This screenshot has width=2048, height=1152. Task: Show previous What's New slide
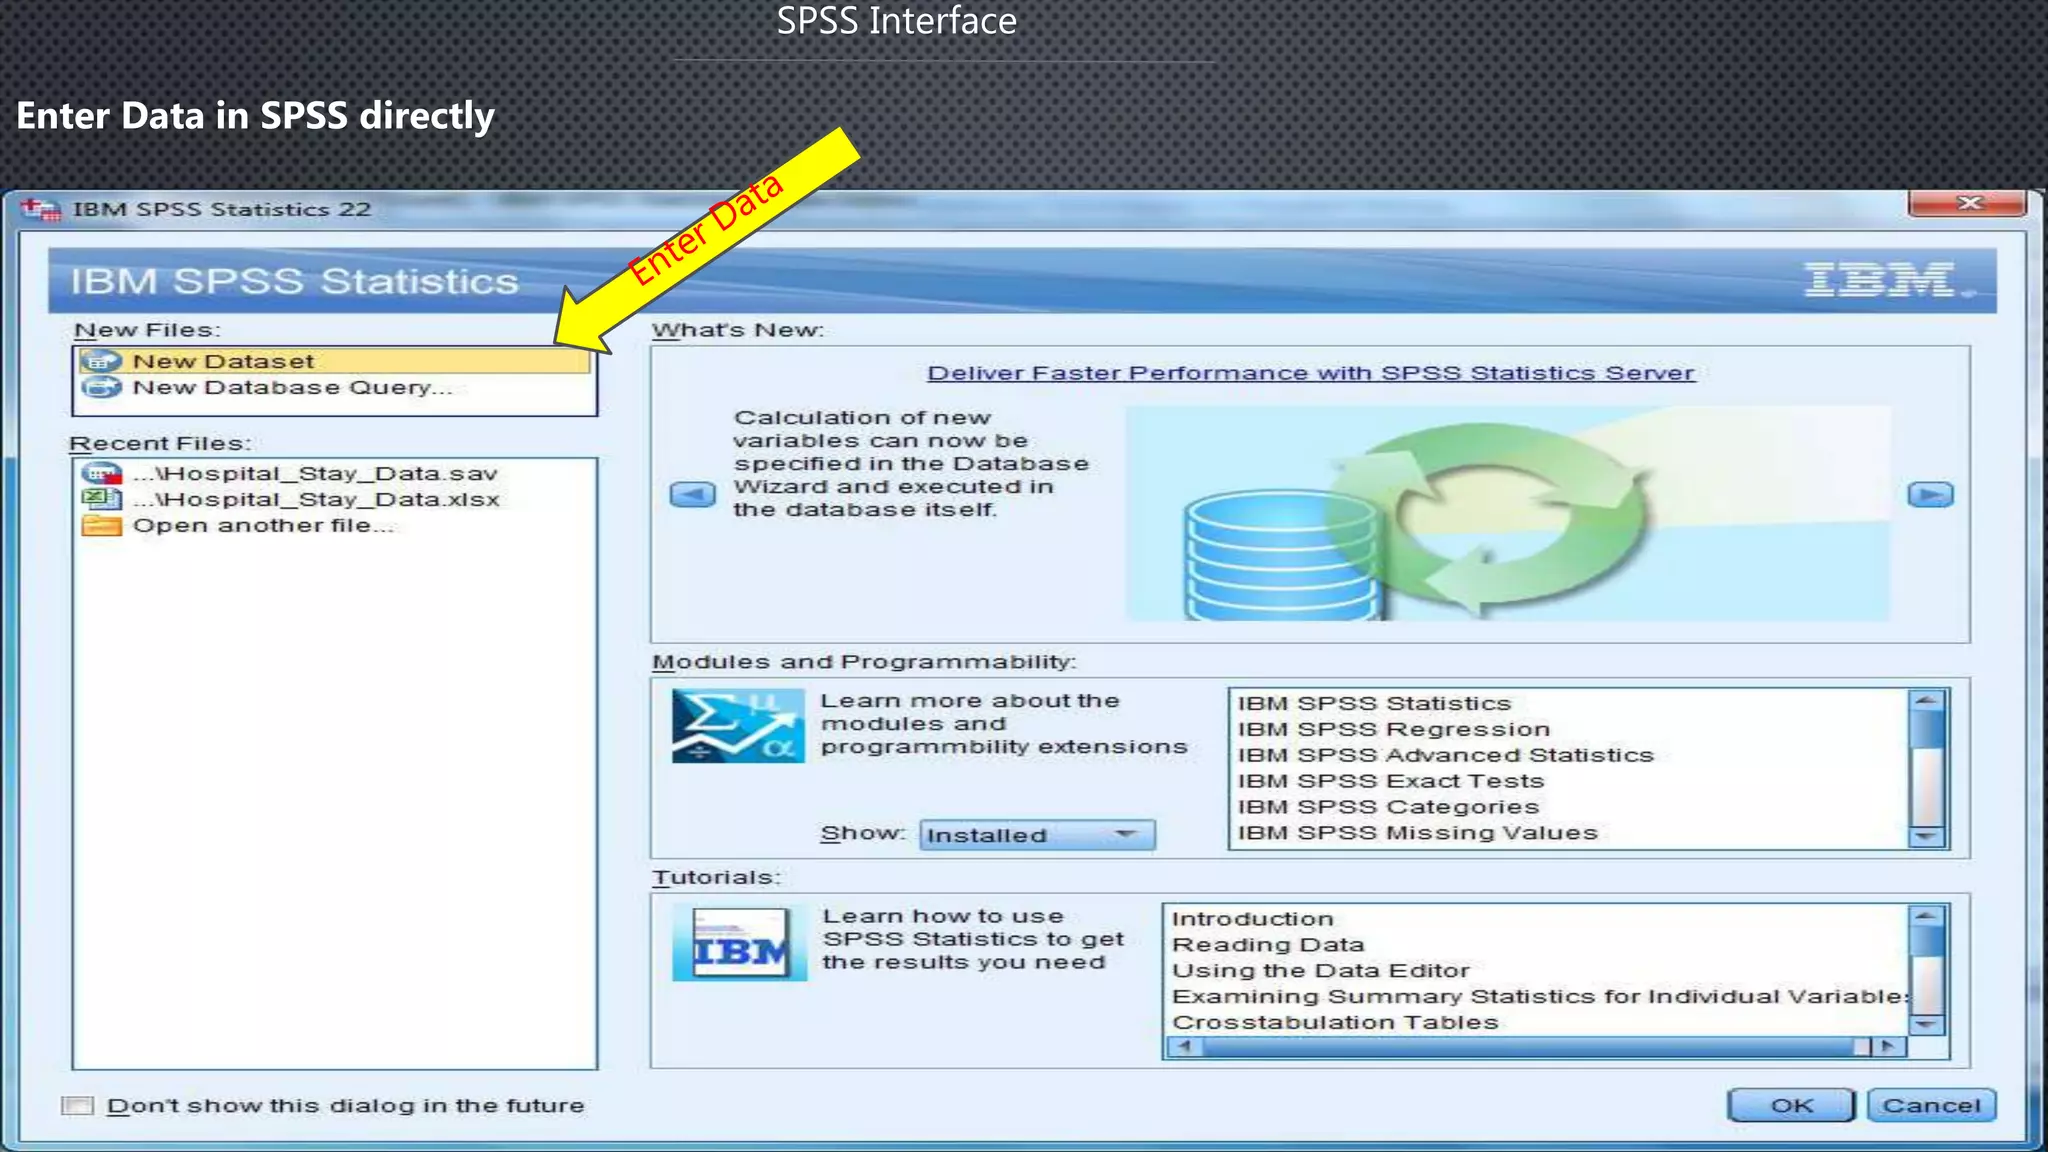[692, 495]
